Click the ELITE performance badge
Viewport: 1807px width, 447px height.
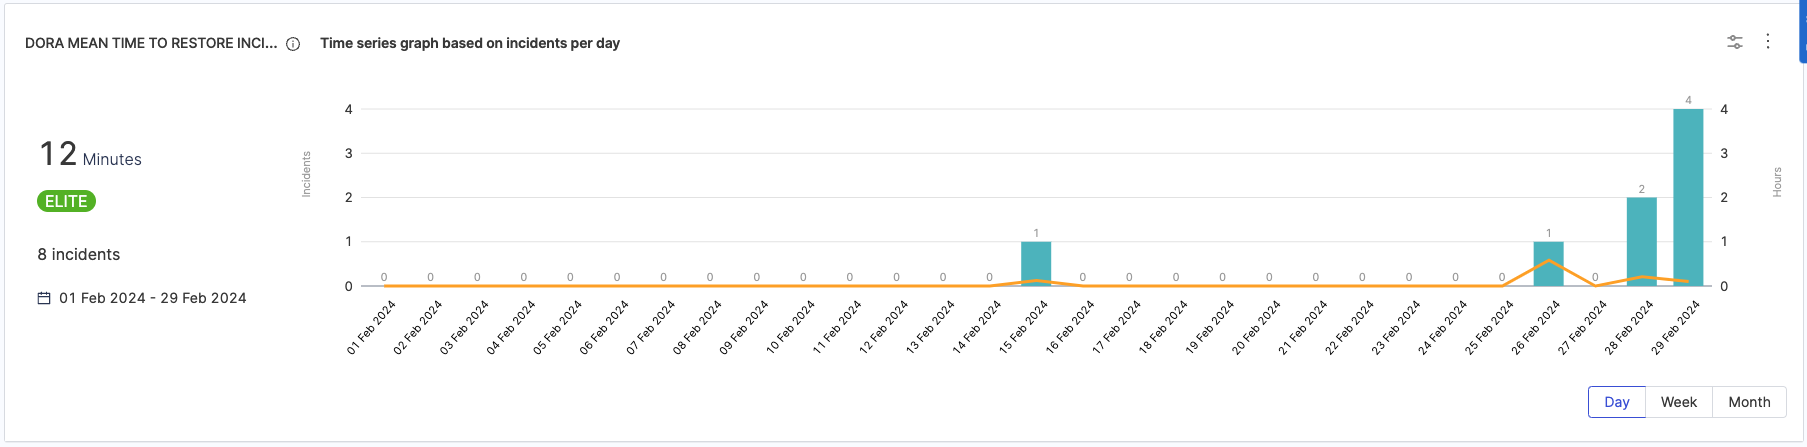click(66, 201)
